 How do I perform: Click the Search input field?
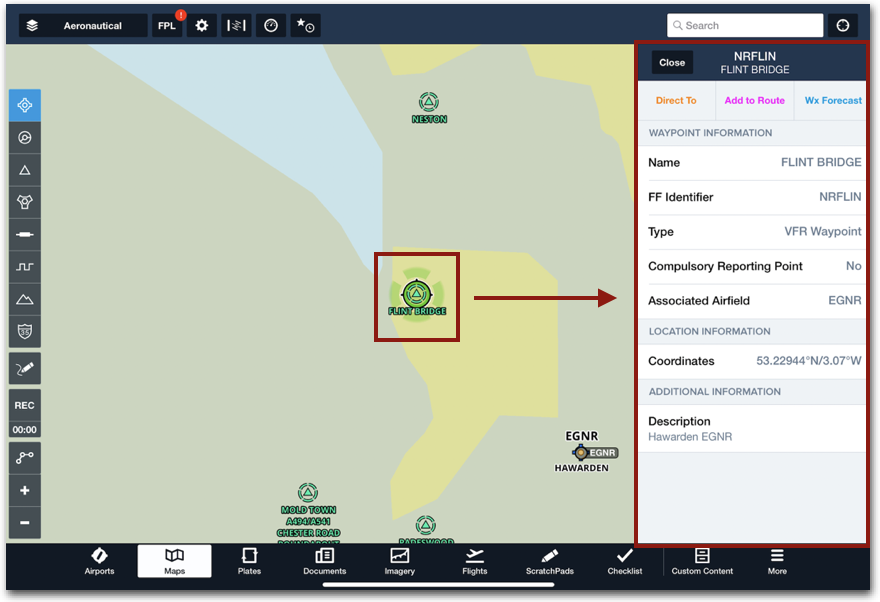click(744, 24)
